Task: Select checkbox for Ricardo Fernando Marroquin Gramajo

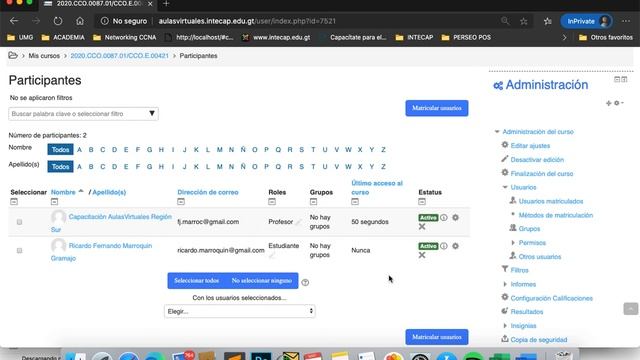Action: click(x=19, y=251)
